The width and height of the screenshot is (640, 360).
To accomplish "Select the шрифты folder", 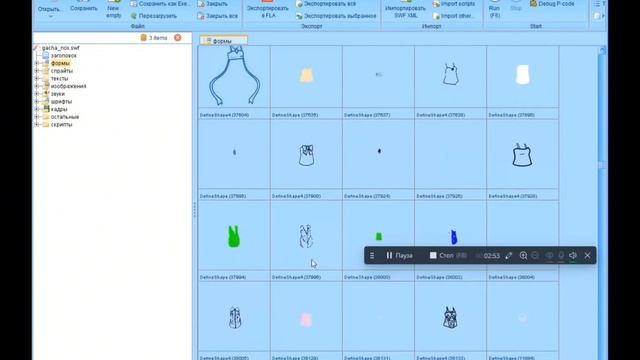I will click(x=61, y=102).
